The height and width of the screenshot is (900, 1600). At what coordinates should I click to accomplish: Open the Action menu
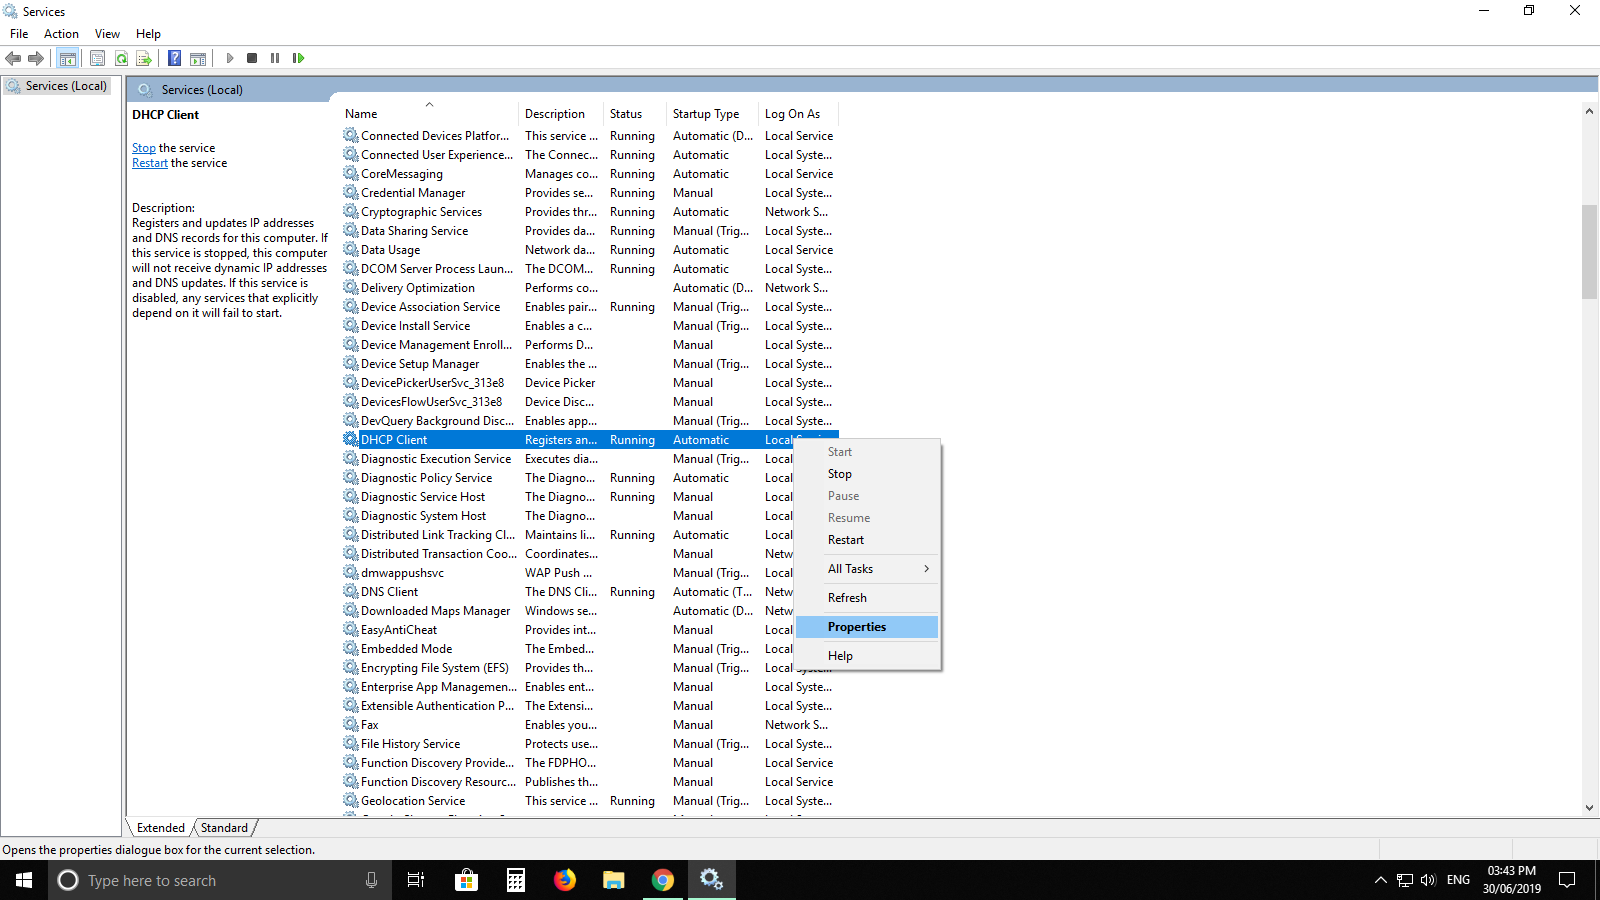[61, 33]
